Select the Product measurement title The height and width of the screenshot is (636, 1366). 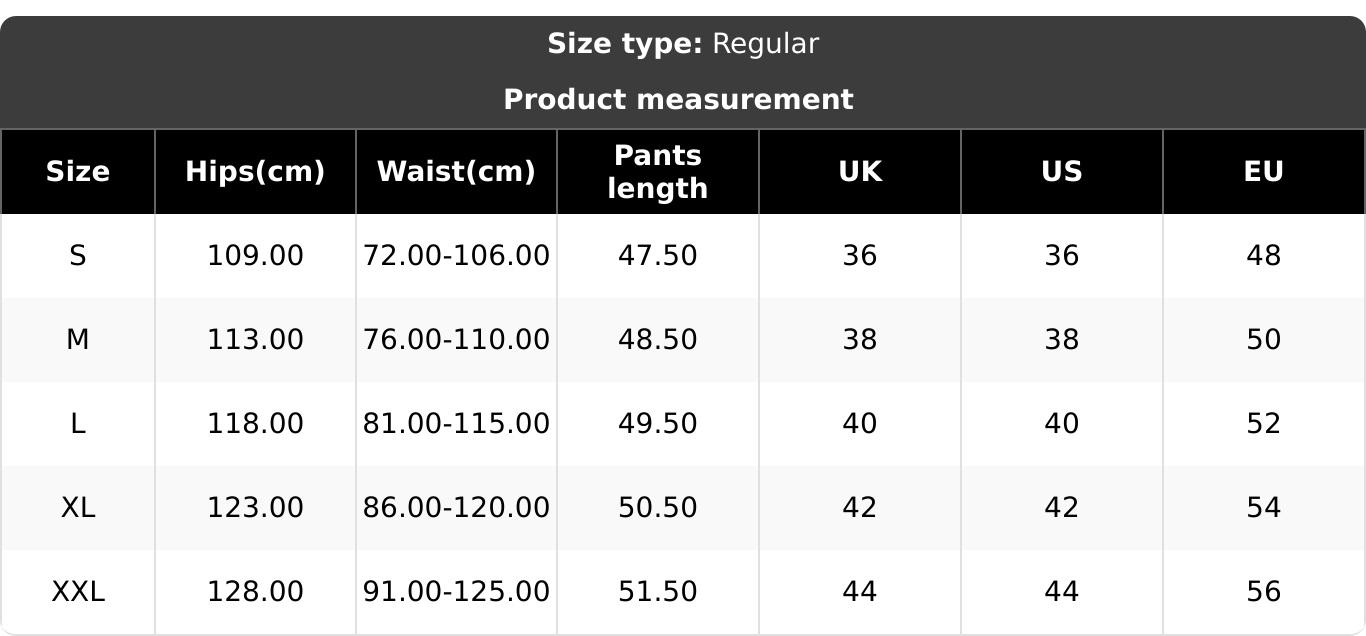(678, 100)
